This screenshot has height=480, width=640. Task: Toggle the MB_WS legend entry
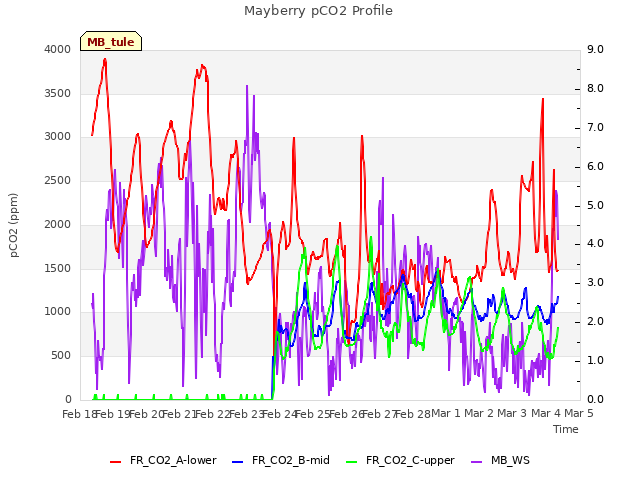[500, 460]
